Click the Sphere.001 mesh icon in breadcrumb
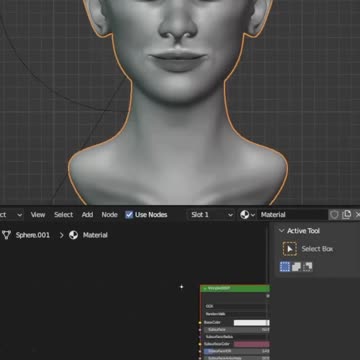The image size is (360, 360). (6, 235)
